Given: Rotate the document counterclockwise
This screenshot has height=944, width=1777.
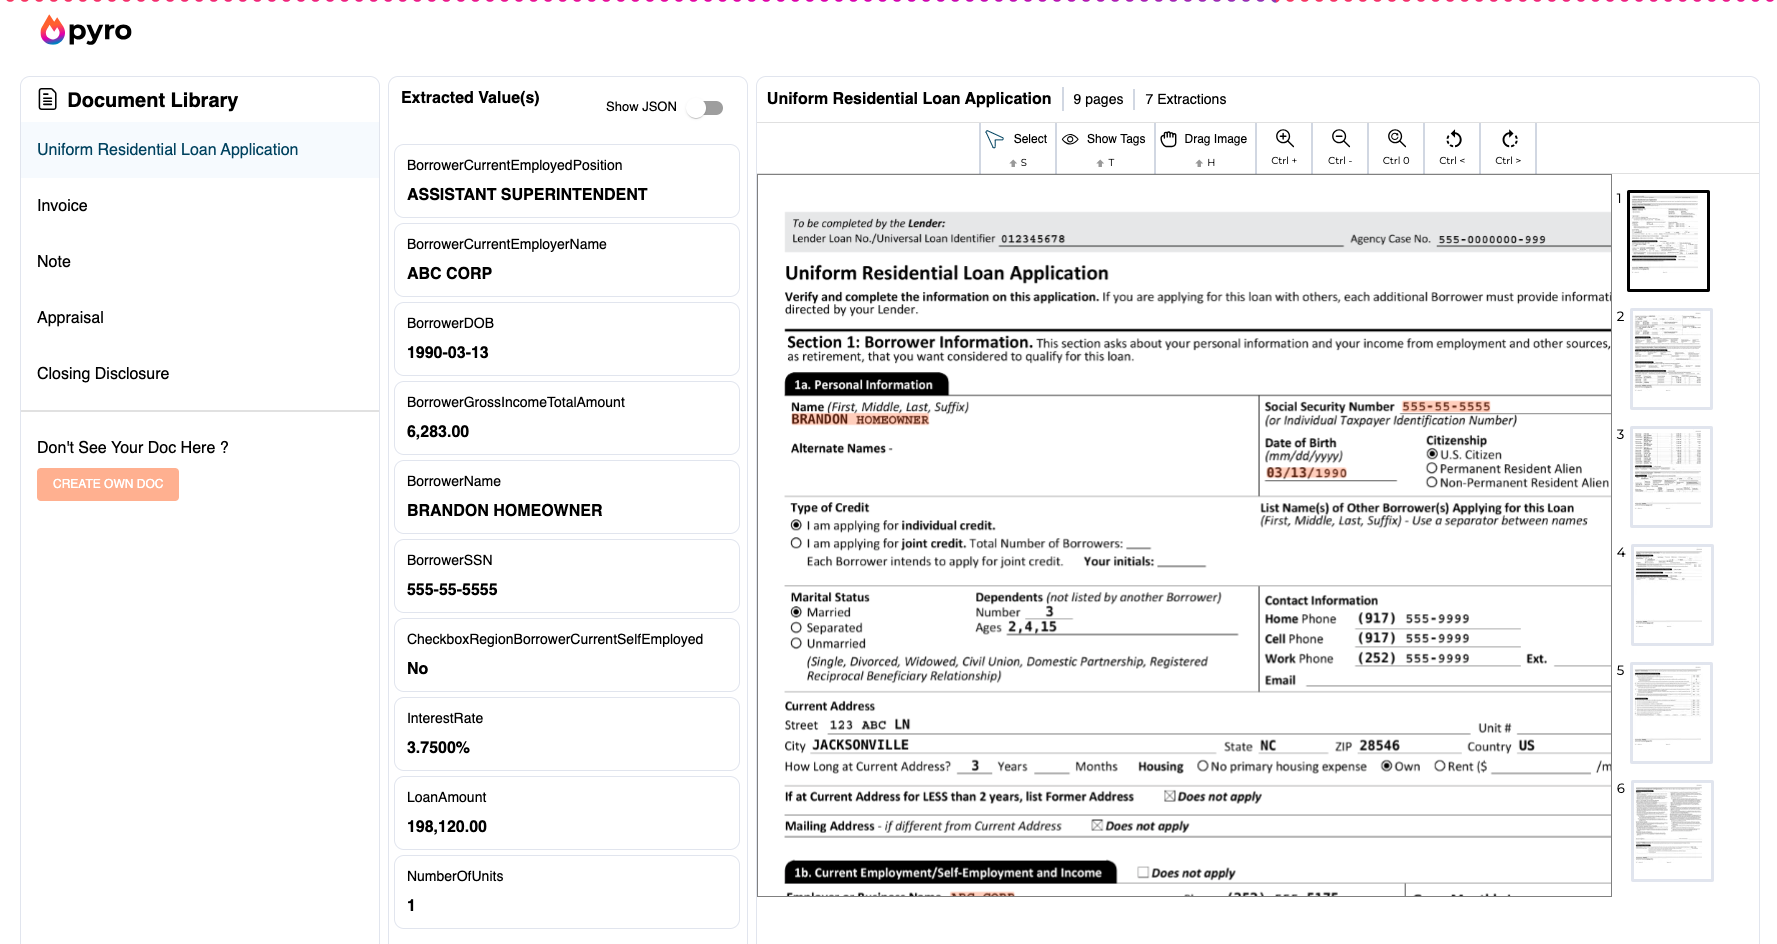Looking at the screenshot, I should coord(1453,138).
